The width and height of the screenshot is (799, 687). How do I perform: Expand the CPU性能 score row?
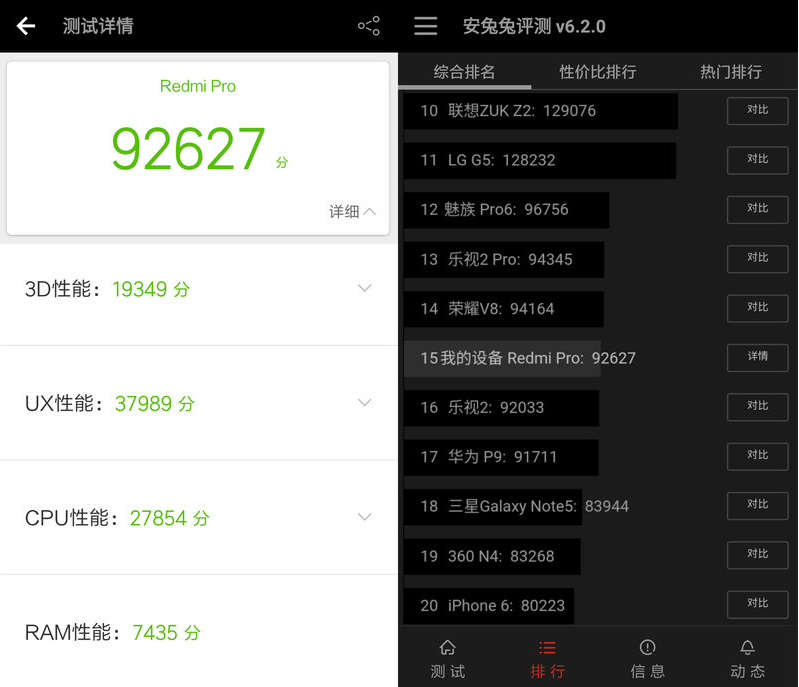(x=199, y=517)
